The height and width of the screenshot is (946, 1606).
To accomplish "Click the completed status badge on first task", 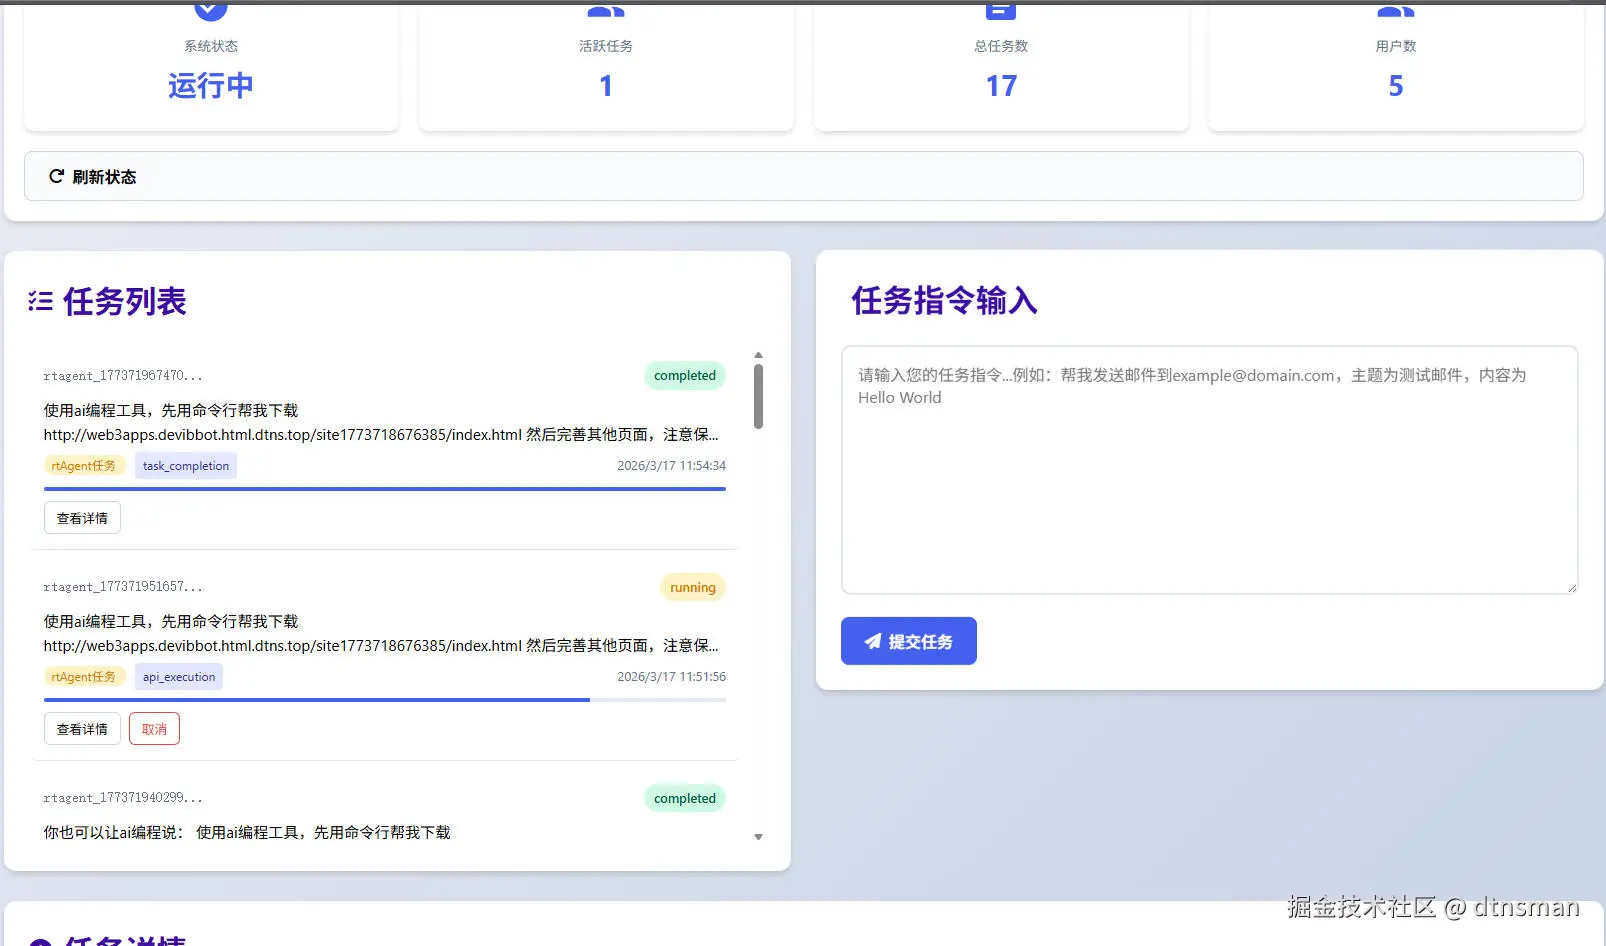I will point(684,375).
